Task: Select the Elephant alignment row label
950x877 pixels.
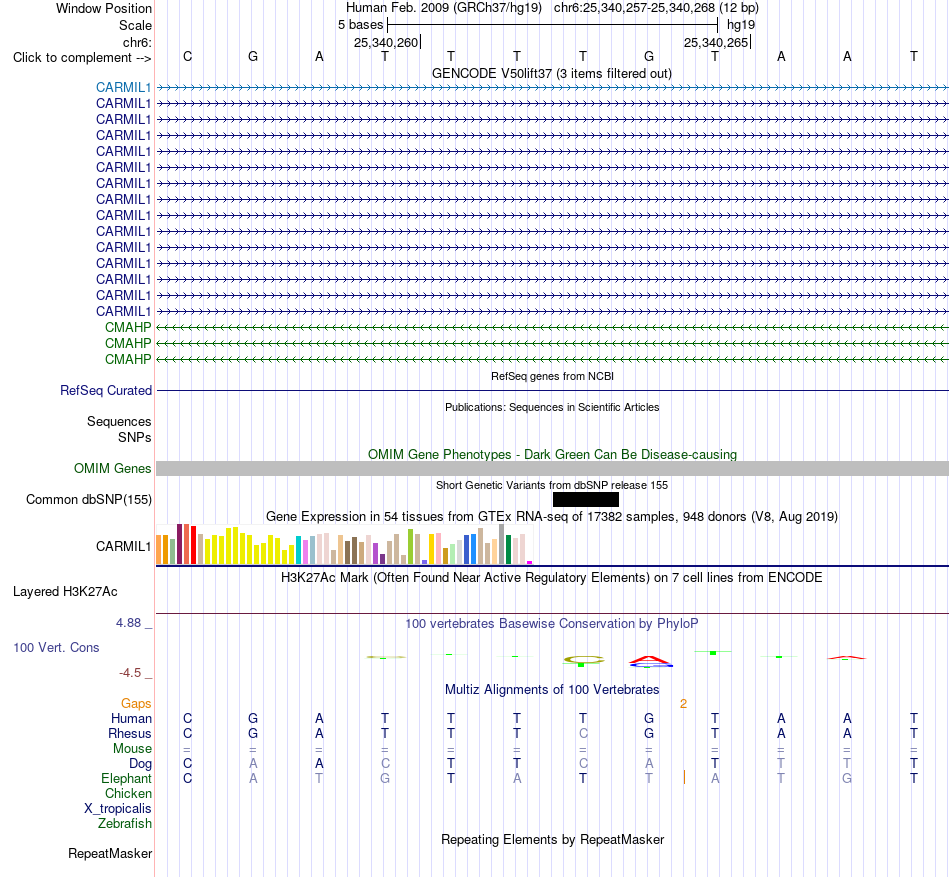Action: [x=126, y=778]
